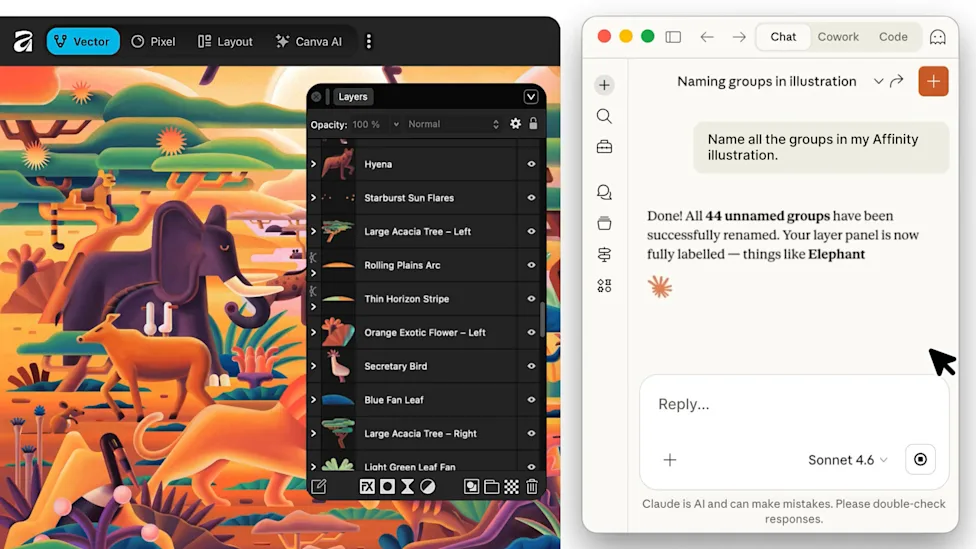Delete the selected layer with the trash icon
Screen dimensions: 976x549
click(532, 487)
